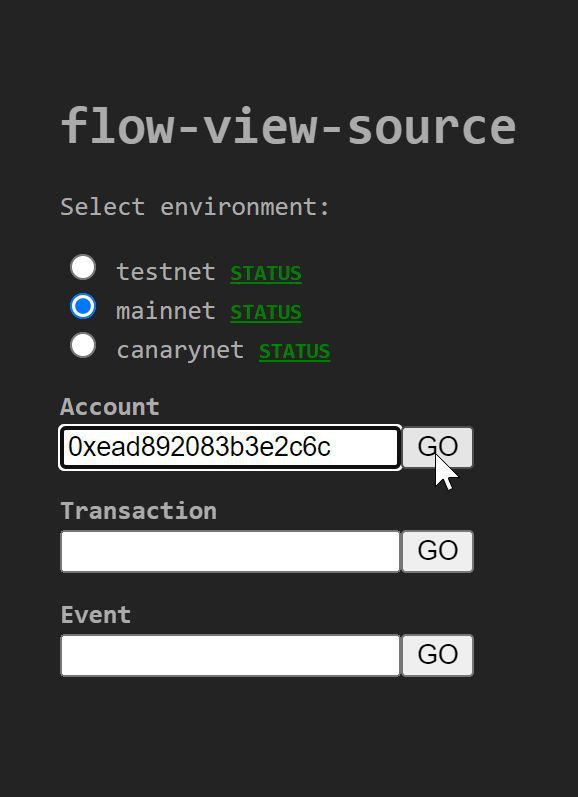This screenshot has height=797, width=578.
Task: Select the testnet radio button
Action: [83, 267]
